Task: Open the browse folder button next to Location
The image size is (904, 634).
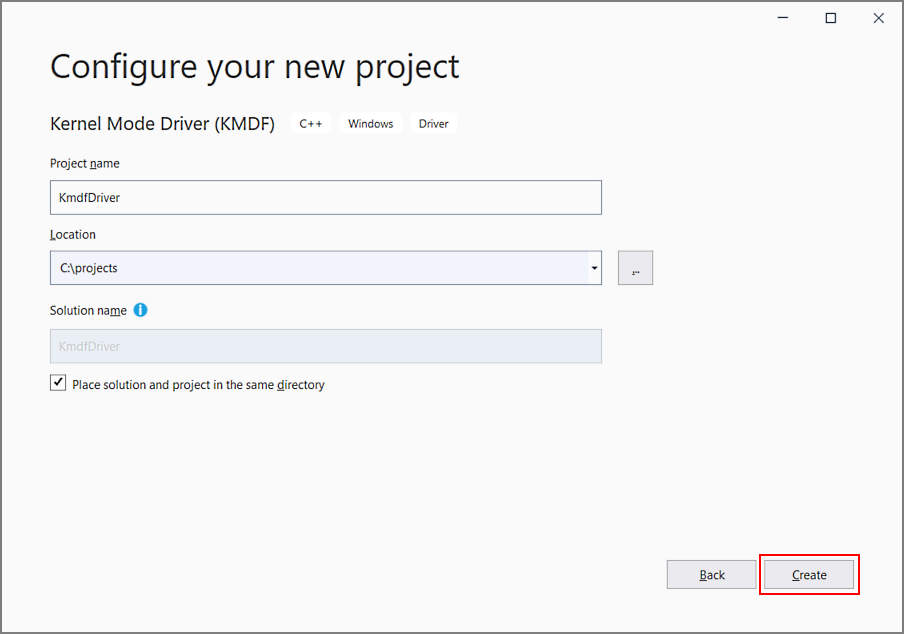Action: click(635, 267)
